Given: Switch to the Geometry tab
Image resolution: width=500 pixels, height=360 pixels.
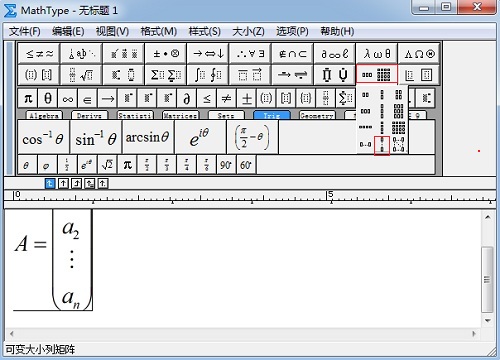Looking at the screenshot, I should pyautogui.click(x=317, y=115).
